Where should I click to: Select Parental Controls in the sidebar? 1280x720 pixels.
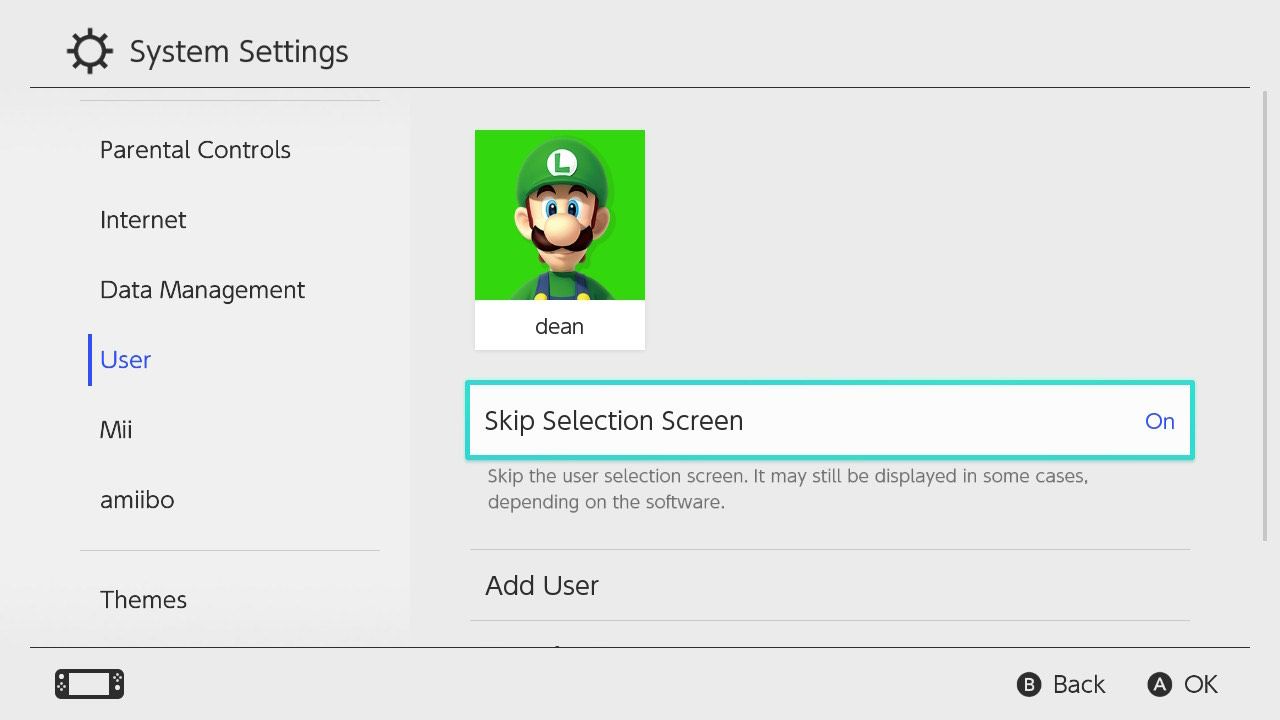point(195,149)
